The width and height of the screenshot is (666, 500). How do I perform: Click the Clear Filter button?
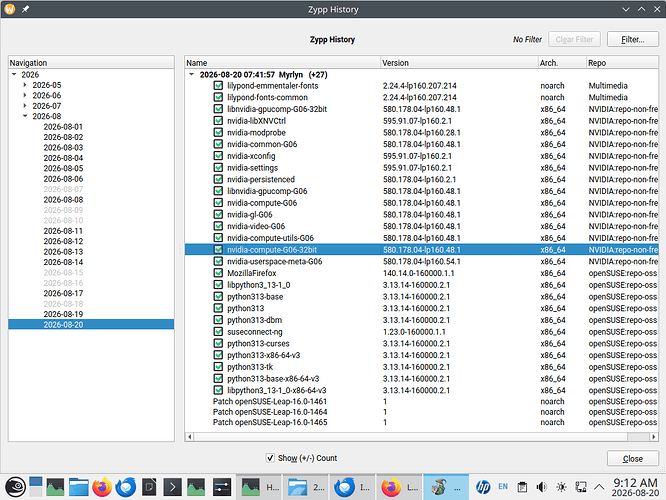coord(574,40)
